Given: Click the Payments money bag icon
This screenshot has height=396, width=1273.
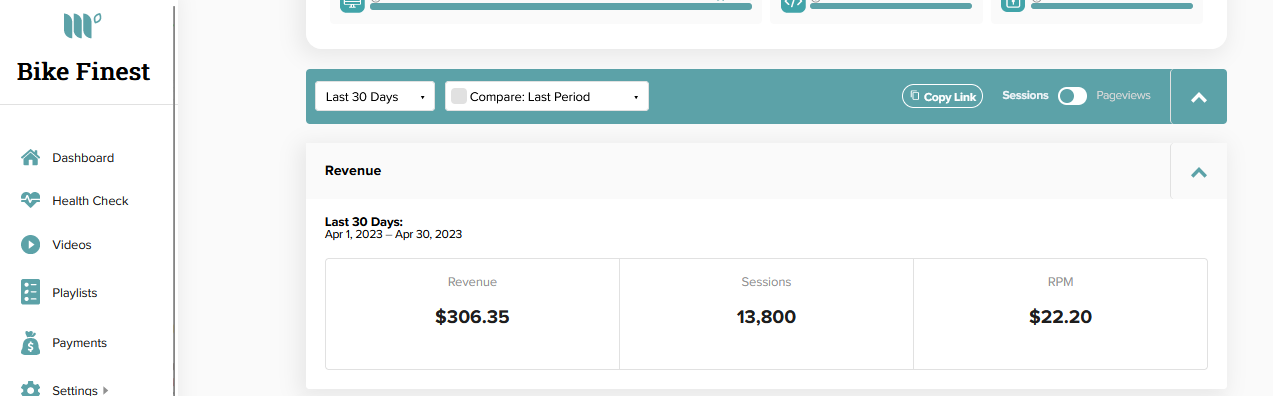Looking at the screenshot, I should coord(31,342).
